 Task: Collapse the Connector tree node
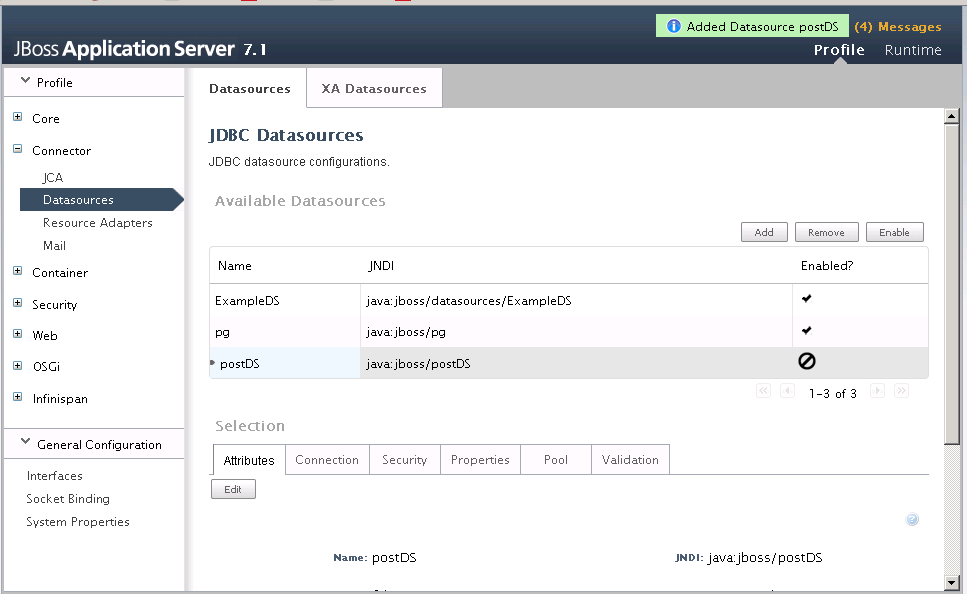tap(18, 150)
